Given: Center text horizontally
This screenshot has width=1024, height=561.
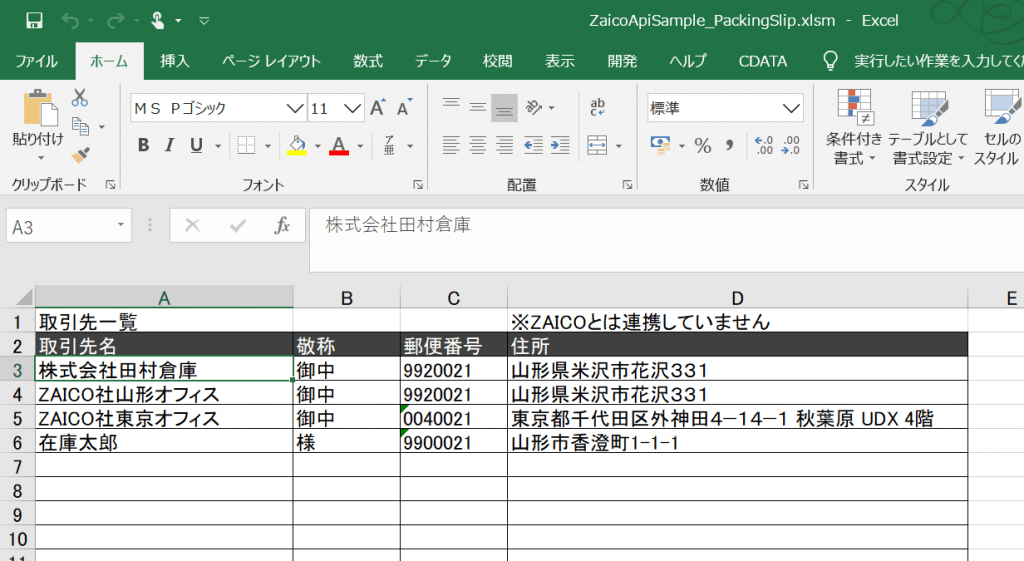Looking at the screenshot, I should pos(477,145).
